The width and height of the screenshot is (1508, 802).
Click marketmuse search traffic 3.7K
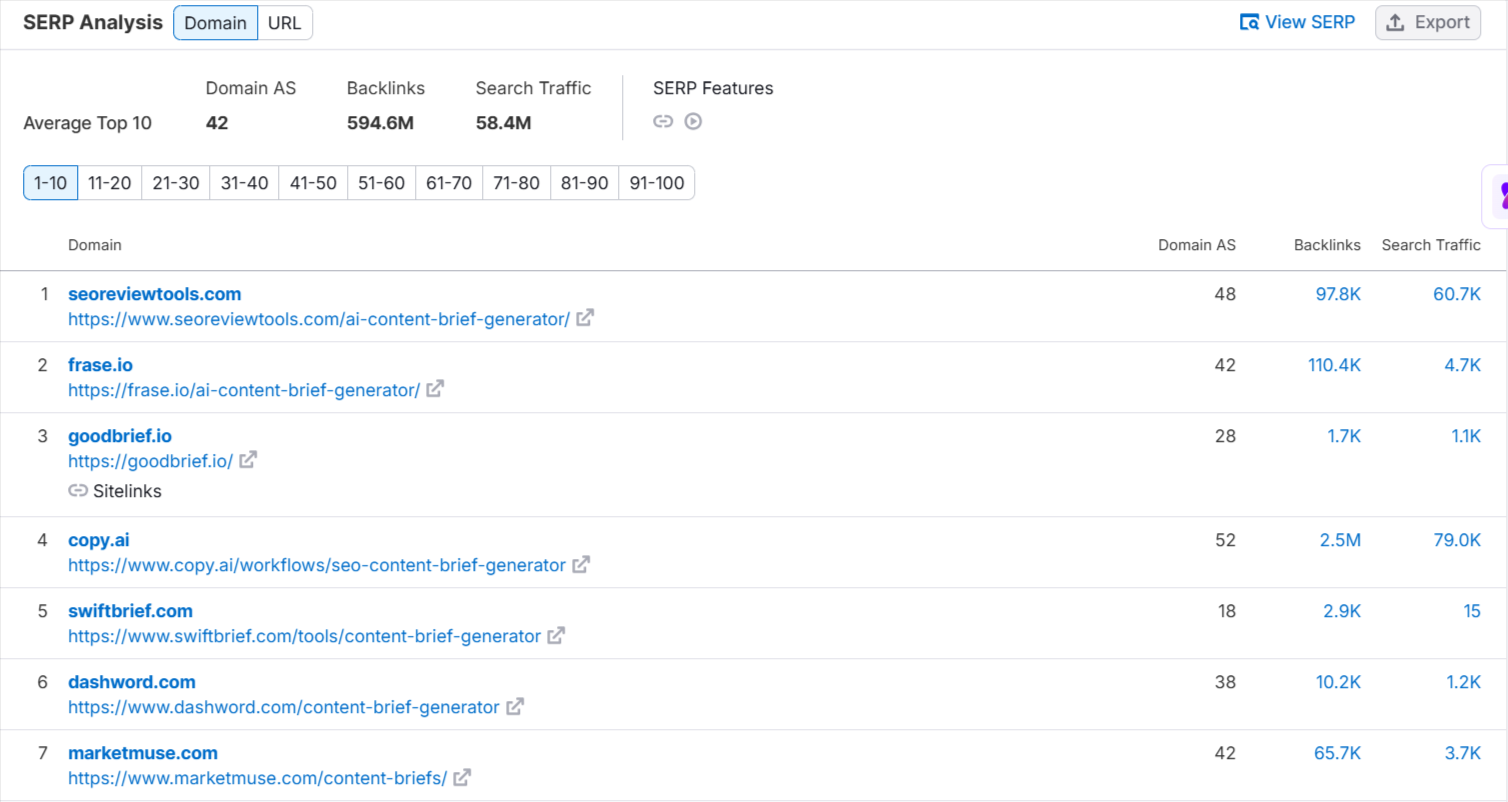pyautogui.click(x=1462, y=753)
